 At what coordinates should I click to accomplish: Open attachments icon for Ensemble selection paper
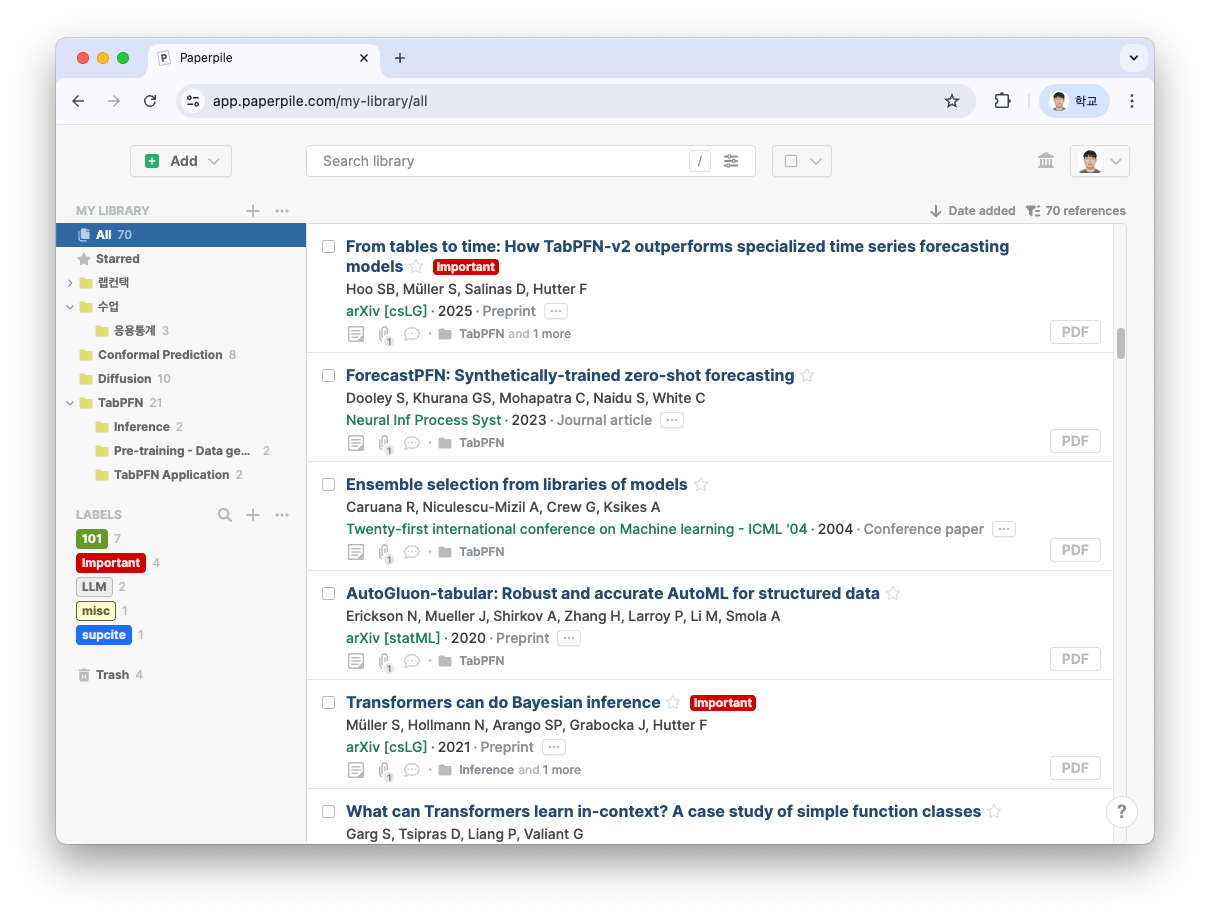pos(385,552)
